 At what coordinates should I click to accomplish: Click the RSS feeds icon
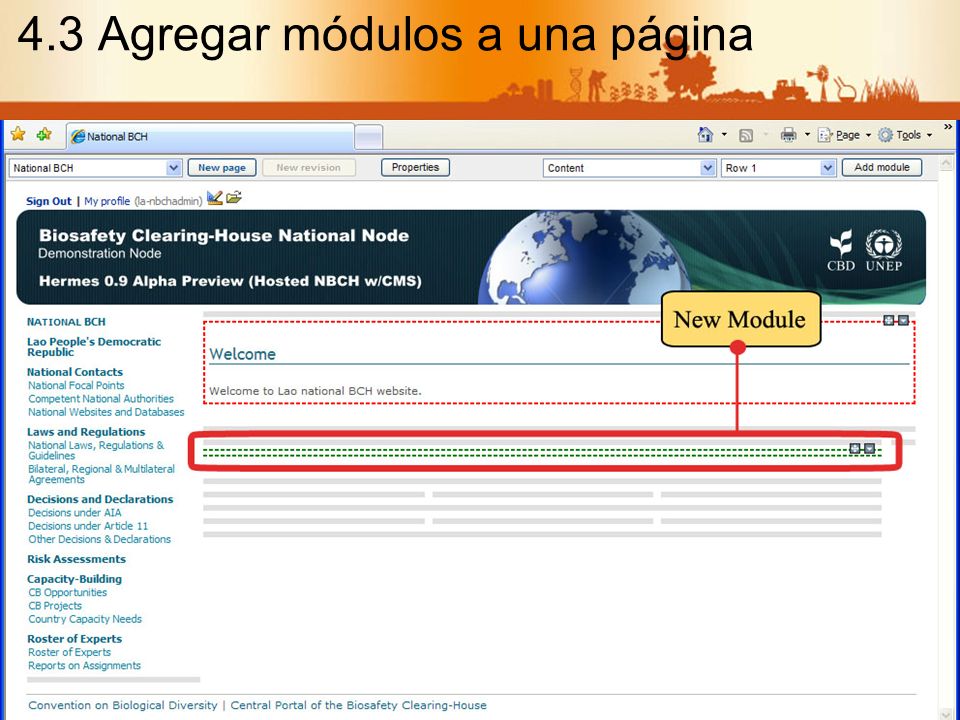[746, 135]
